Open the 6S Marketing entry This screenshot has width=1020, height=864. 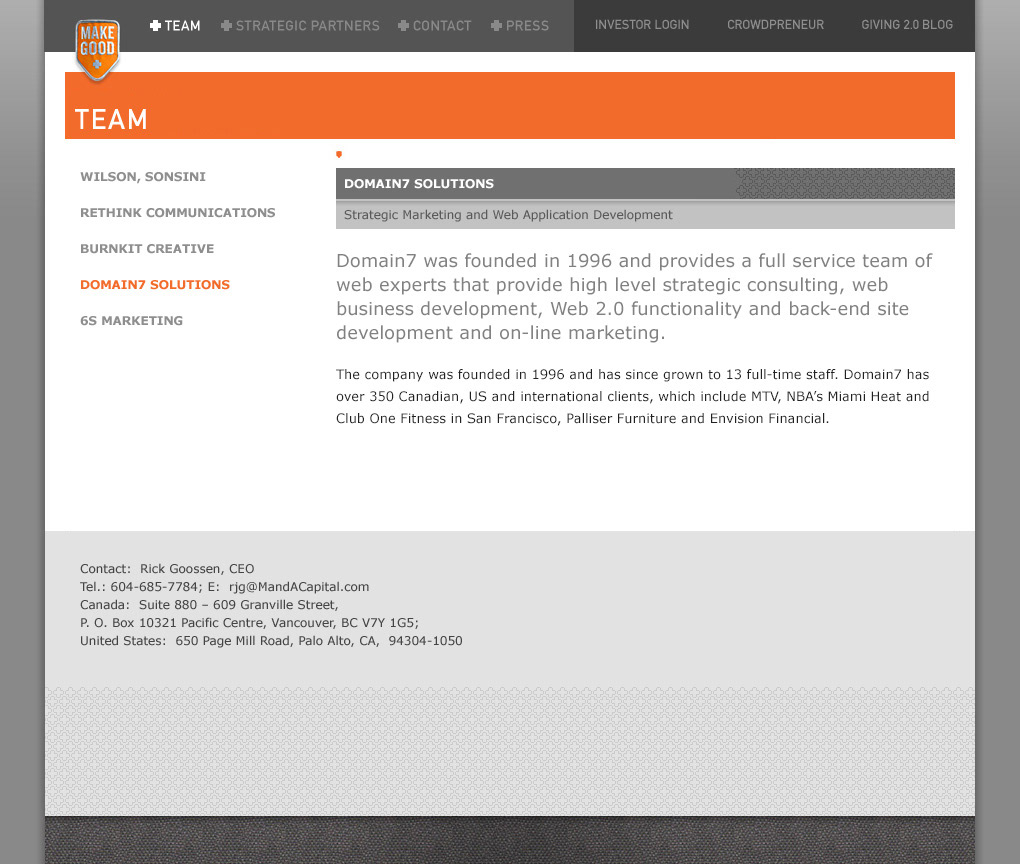click(131, 321)
